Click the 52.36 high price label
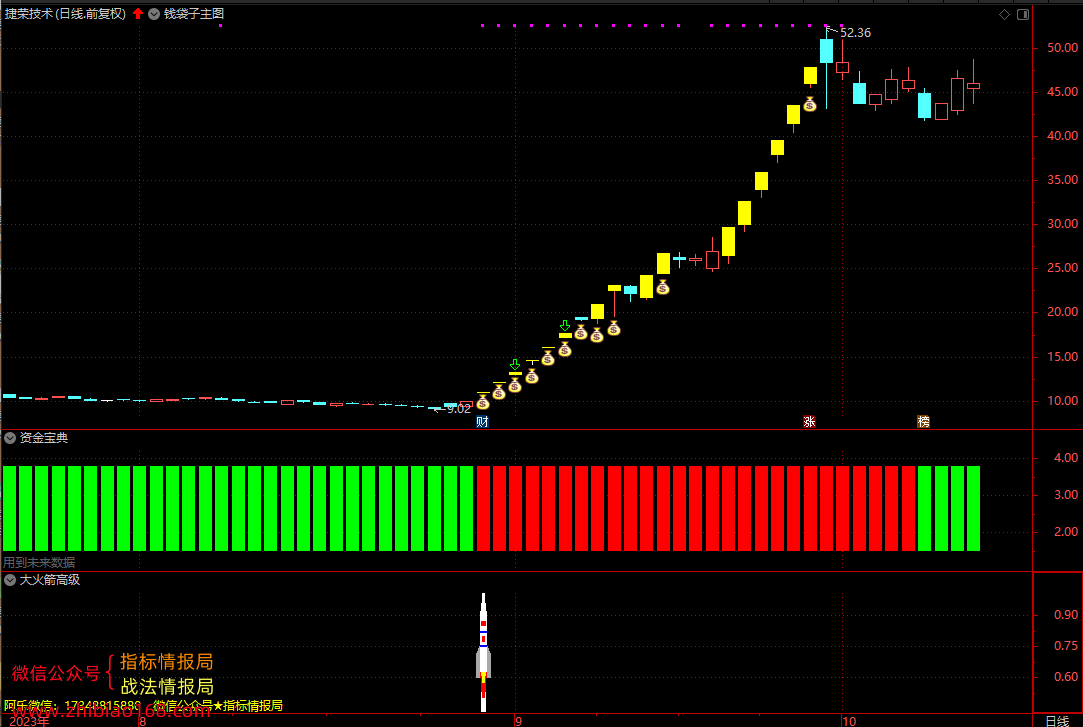This screenshot has height=727, width=1083. pos(855,32)
